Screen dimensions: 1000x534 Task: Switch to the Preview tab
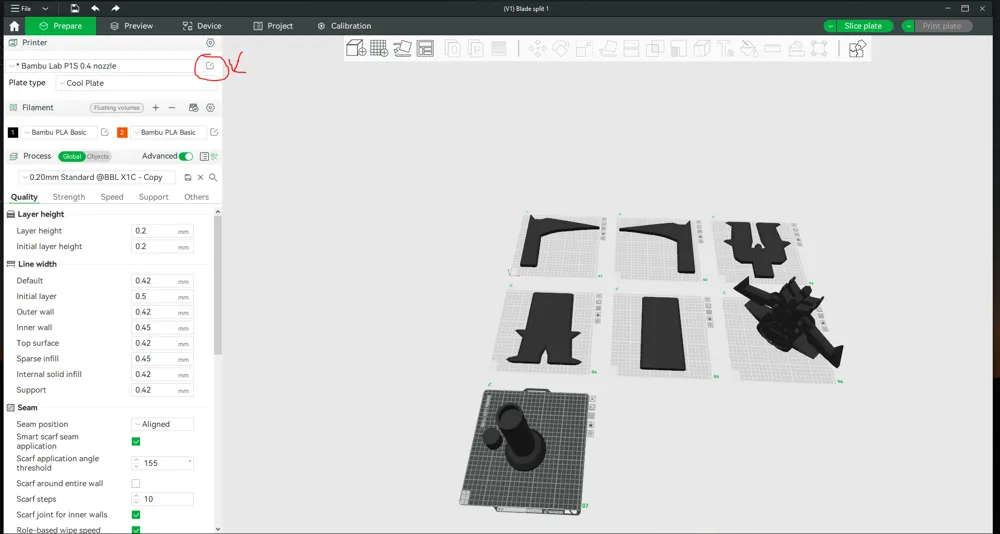coord(131,26)
